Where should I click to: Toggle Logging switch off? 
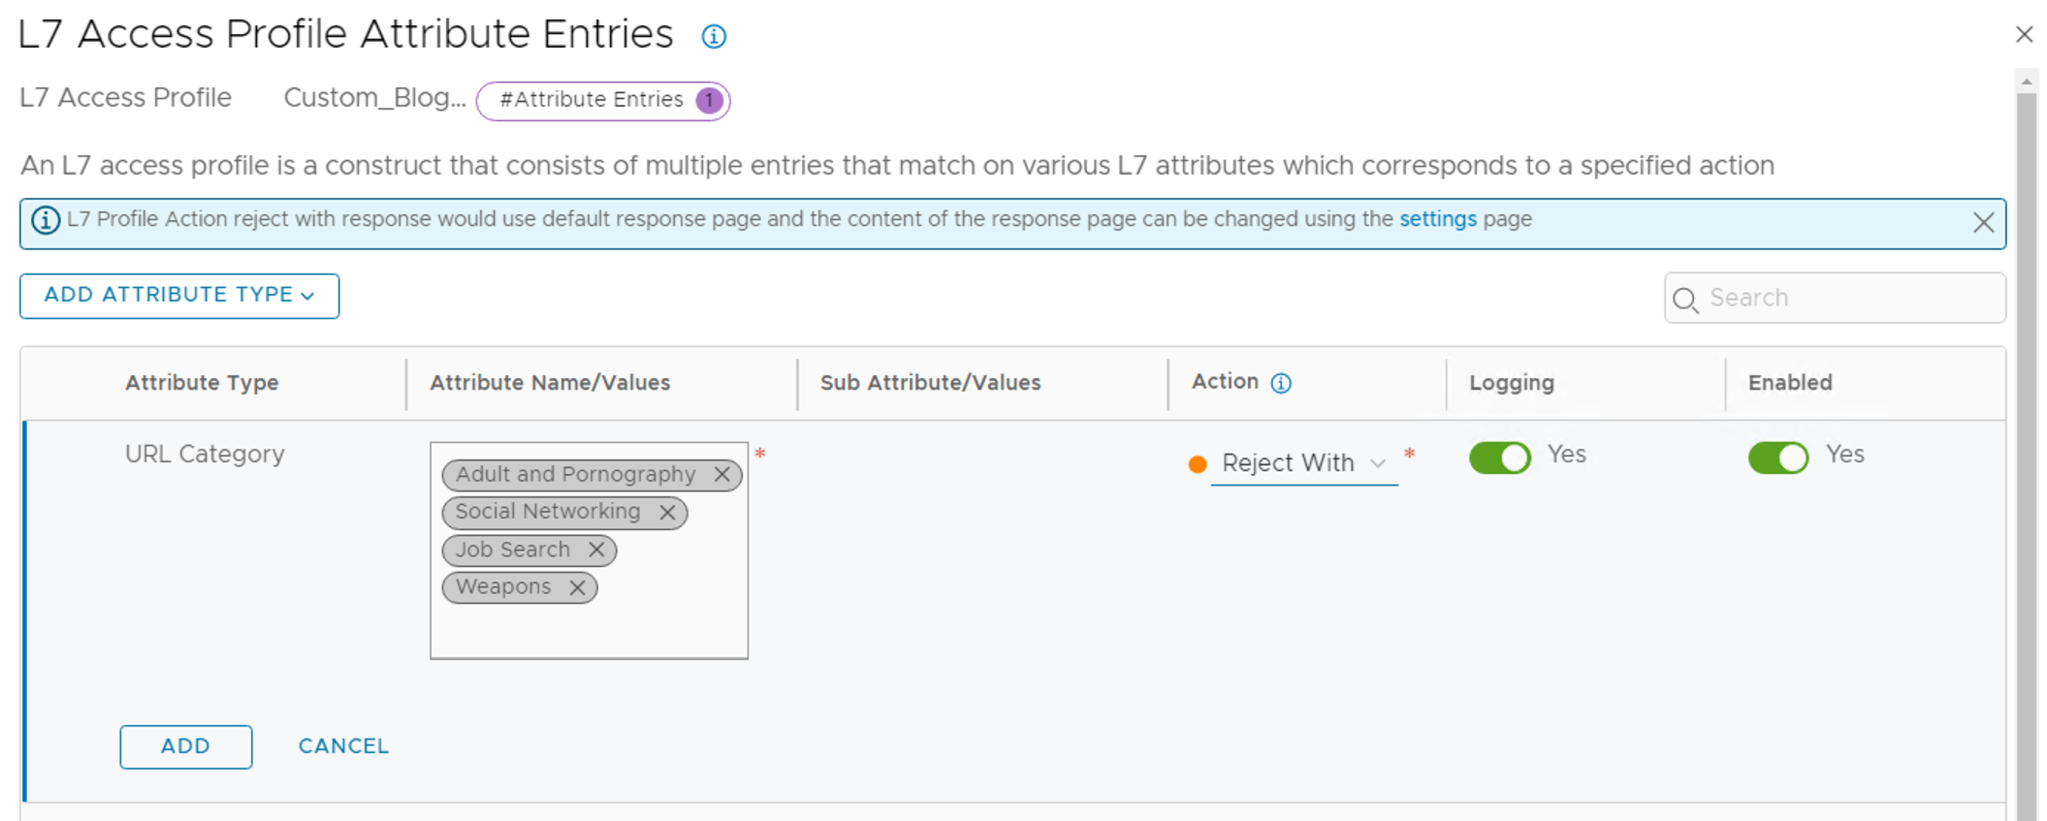tap(1499, 458)
